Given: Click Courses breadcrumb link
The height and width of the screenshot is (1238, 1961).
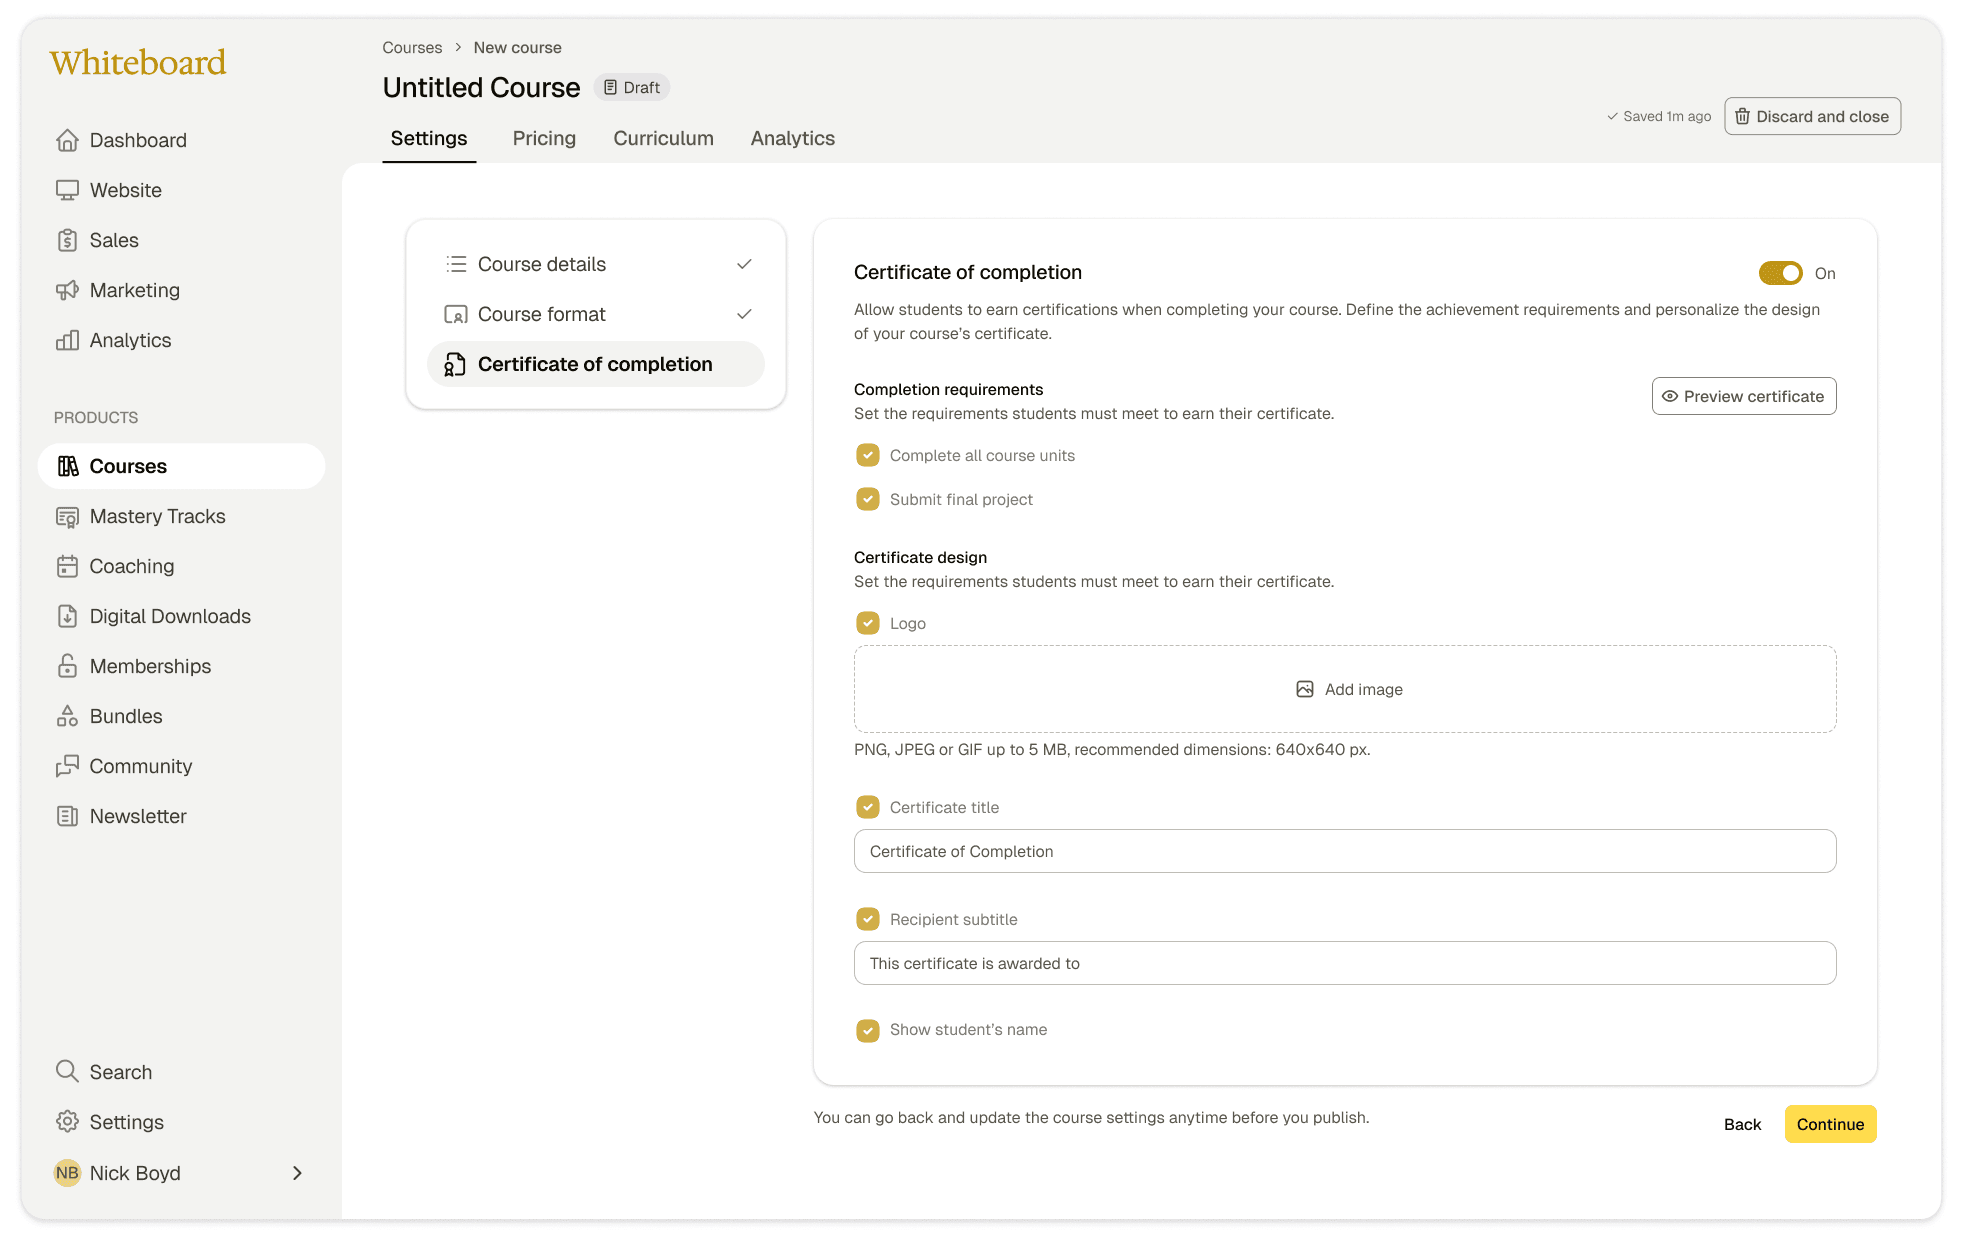Looking at the screenshot, I should (412, 47).
